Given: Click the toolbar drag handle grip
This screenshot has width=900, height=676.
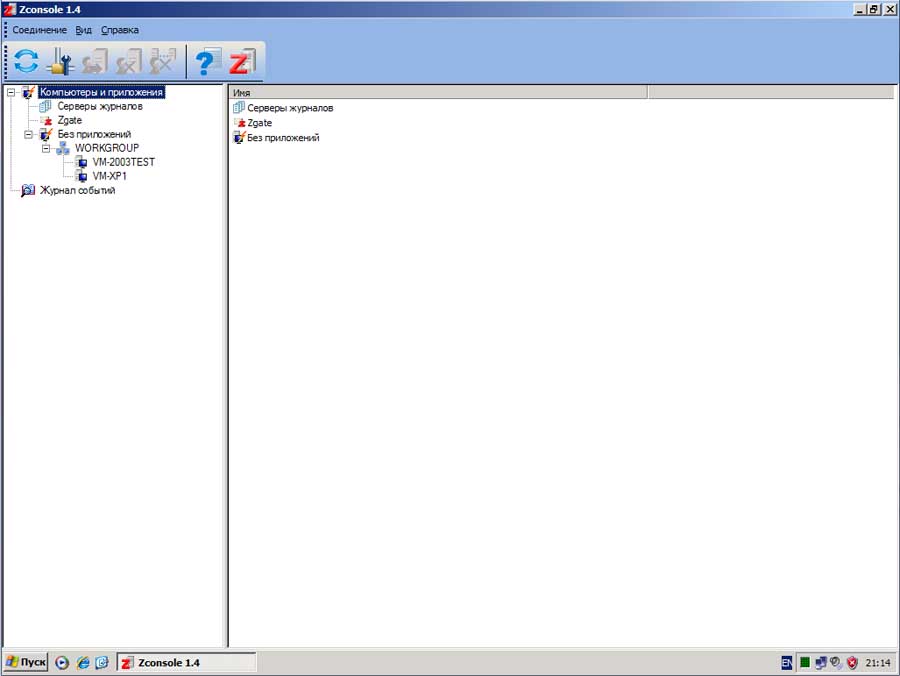Looking at the screenshot, I should [x=7, y=61].
